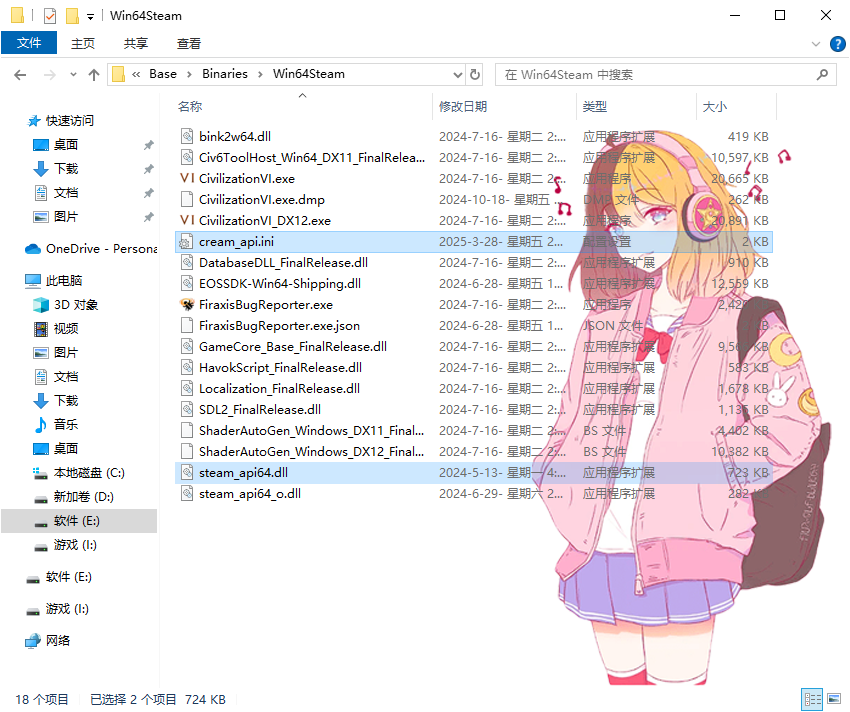Viewport: 850px width, 712px height.
Task: Select EOSSDK-Win64-Shipping.dll file icon
Action: pyautogui.click(x=186, y=283)
